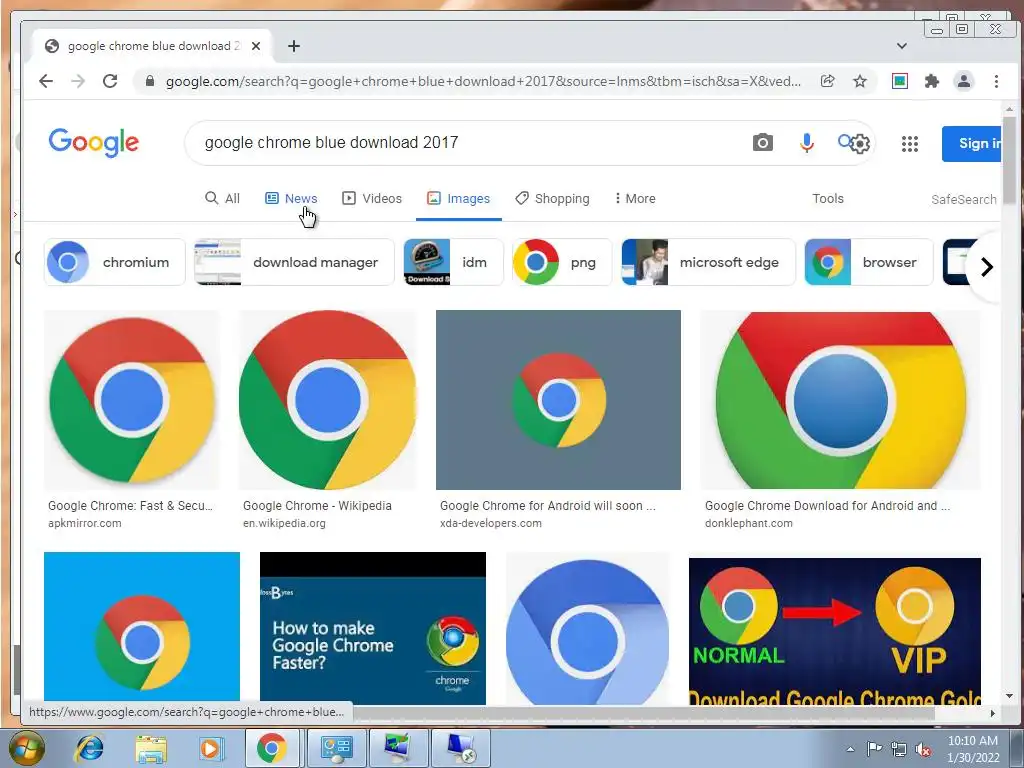The width and height of the screenshot is (1024, 768).
Task: Open the Windows Start menu
Action: [x=26, y=748]
